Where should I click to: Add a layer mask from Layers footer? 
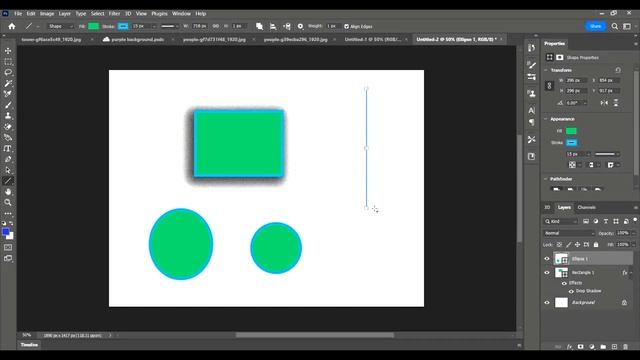pos(580,347)
